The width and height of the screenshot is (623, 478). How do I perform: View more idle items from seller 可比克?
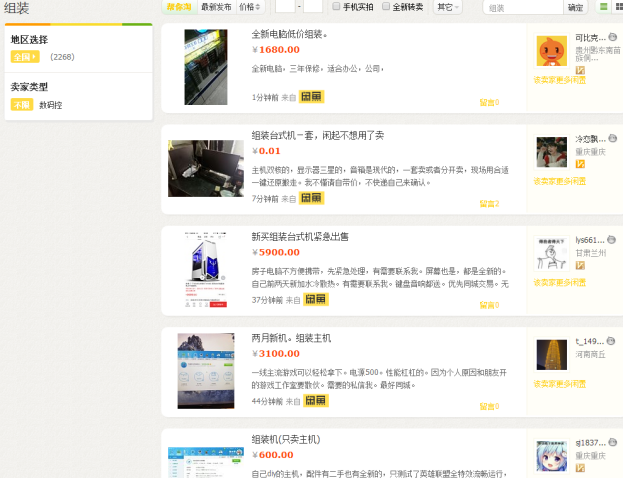(x=559, y=80)
